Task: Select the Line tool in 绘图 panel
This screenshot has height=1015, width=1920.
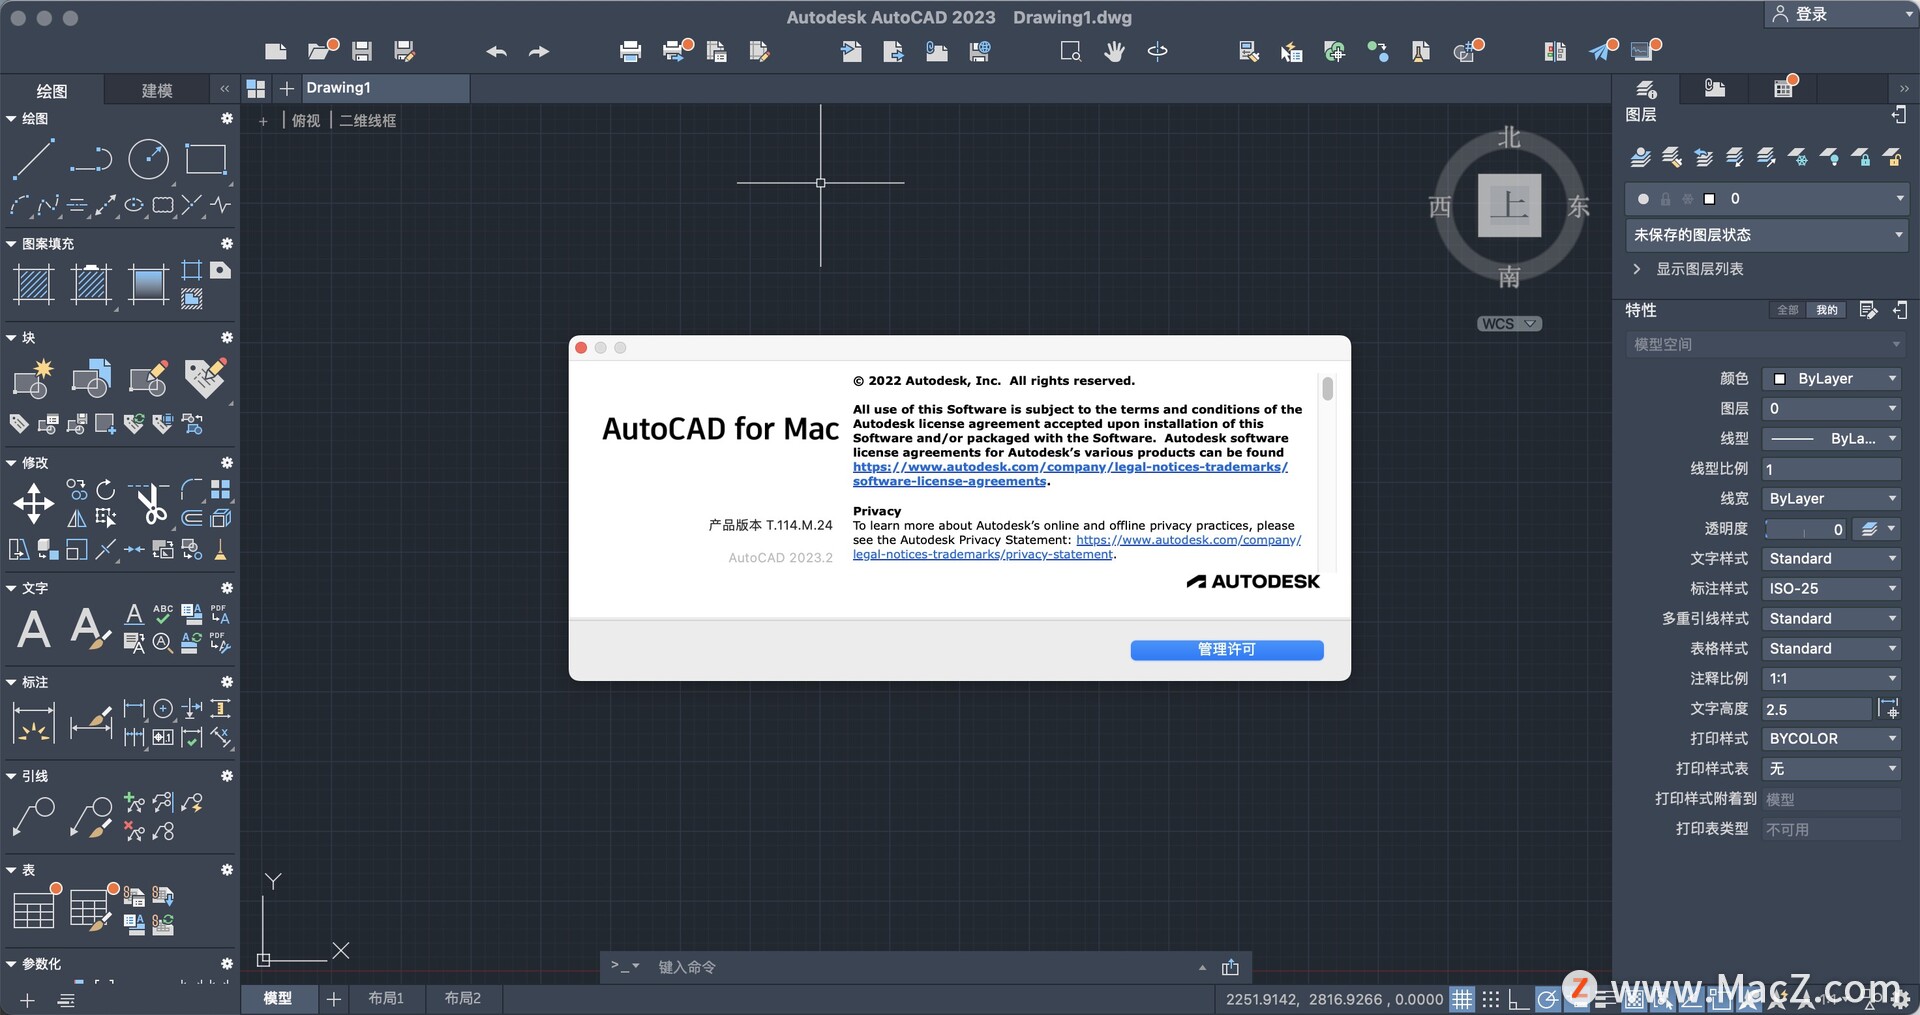Action: tap(33, 160)
